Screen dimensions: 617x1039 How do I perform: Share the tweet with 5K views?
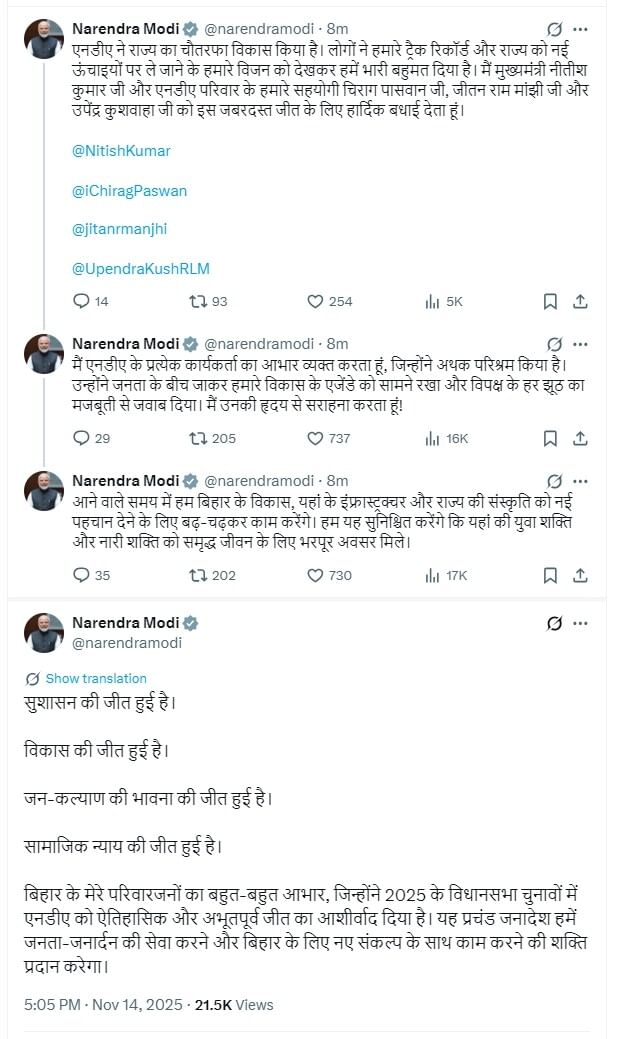580,301
